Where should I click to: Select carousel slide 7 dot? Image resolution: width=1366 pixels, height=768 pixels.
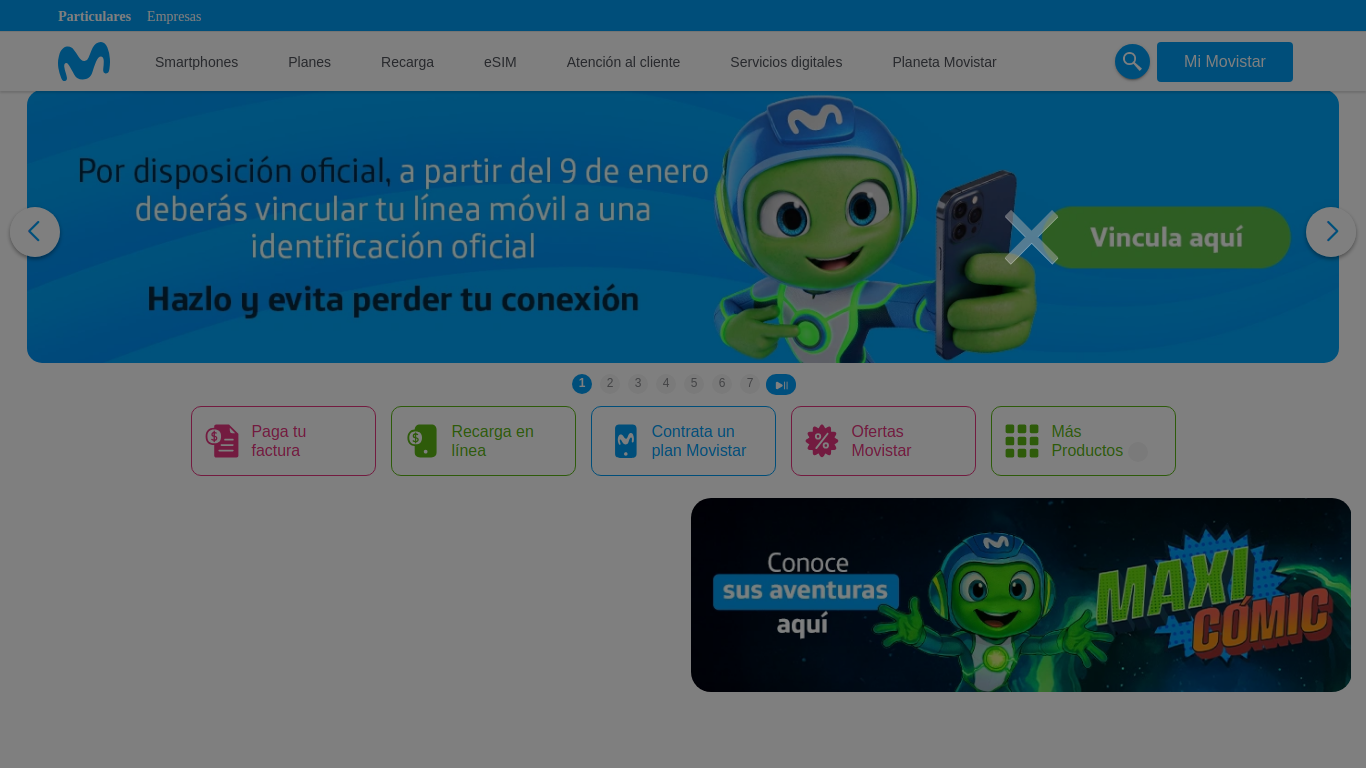coord(750,384)
